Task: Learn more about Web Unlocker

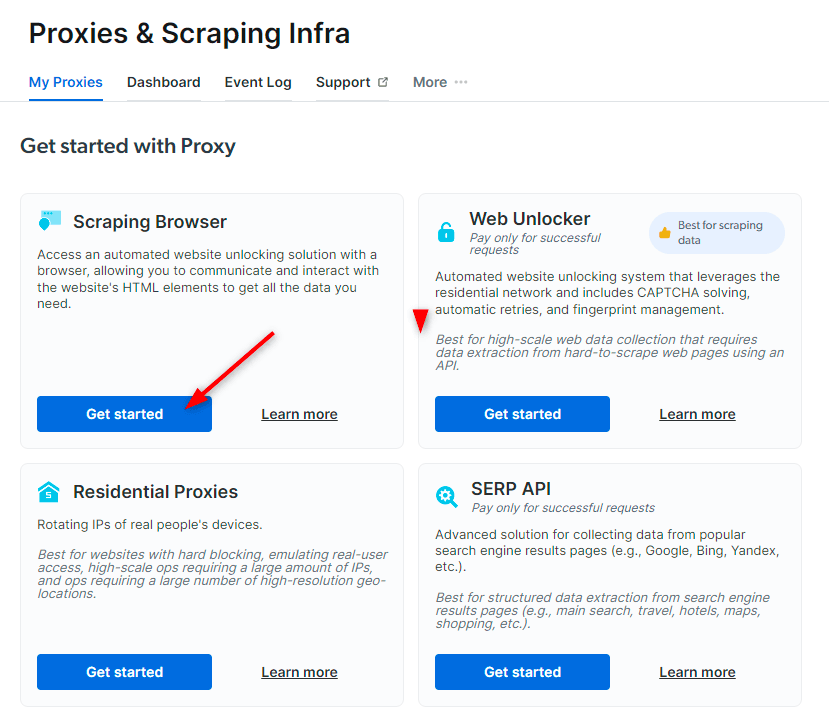Action: coord(697,414)
